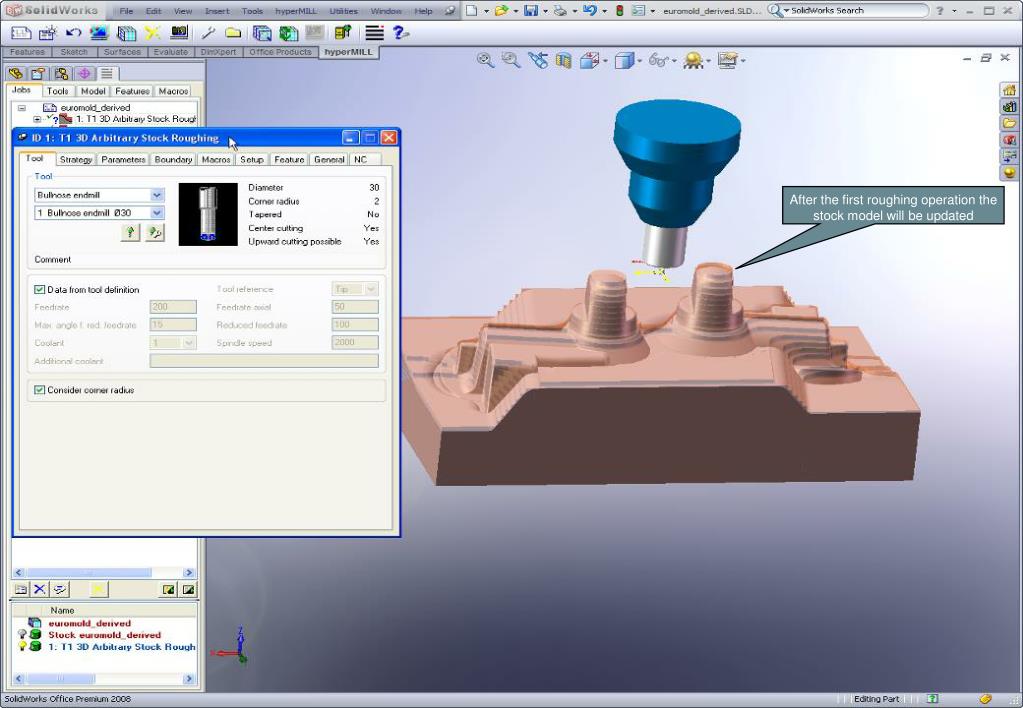Click the bullnose tool preview thumbnail
Screen dimensions: 1023x708
(x=208, y=214)
